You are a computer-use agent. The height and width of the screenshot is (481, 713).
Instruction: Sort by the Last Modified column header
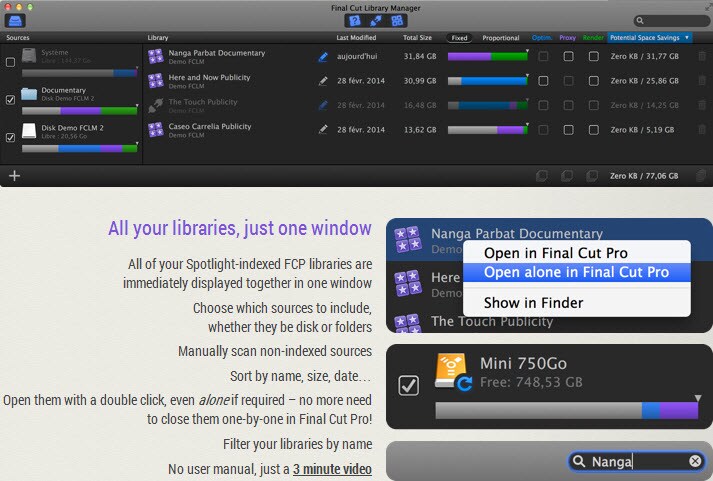(x=356, y=38)
